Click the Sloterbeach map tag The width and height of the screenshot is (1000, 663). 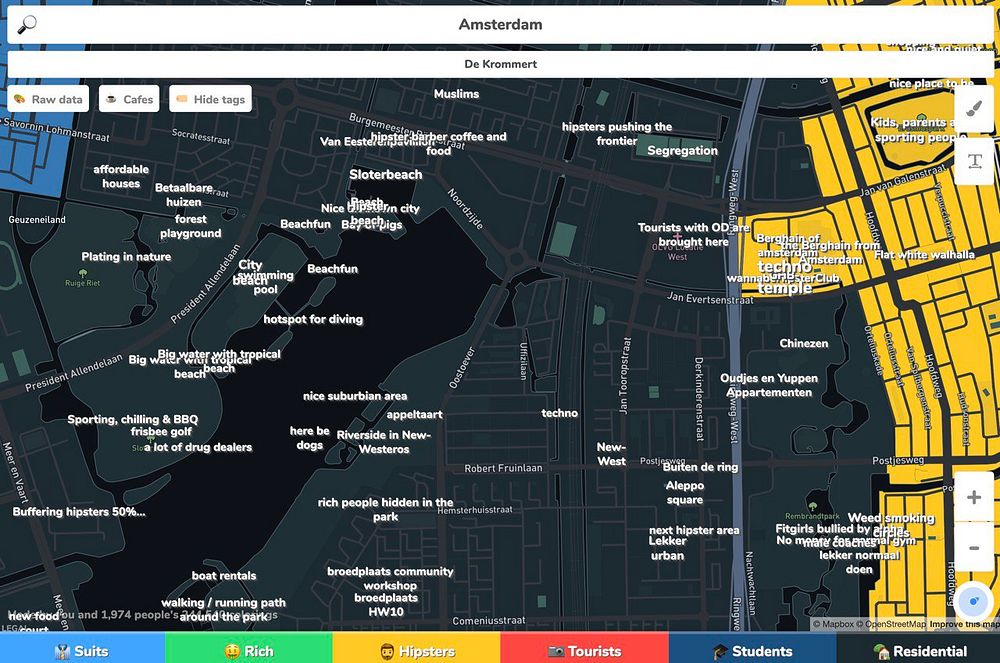point(385,174)
